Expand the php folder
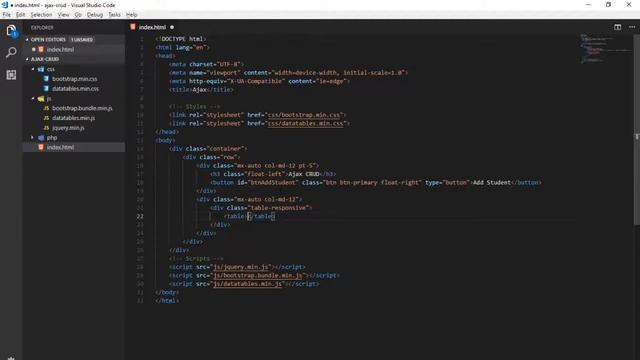This screenshot has width=640, height=360. tap(33, 138)
